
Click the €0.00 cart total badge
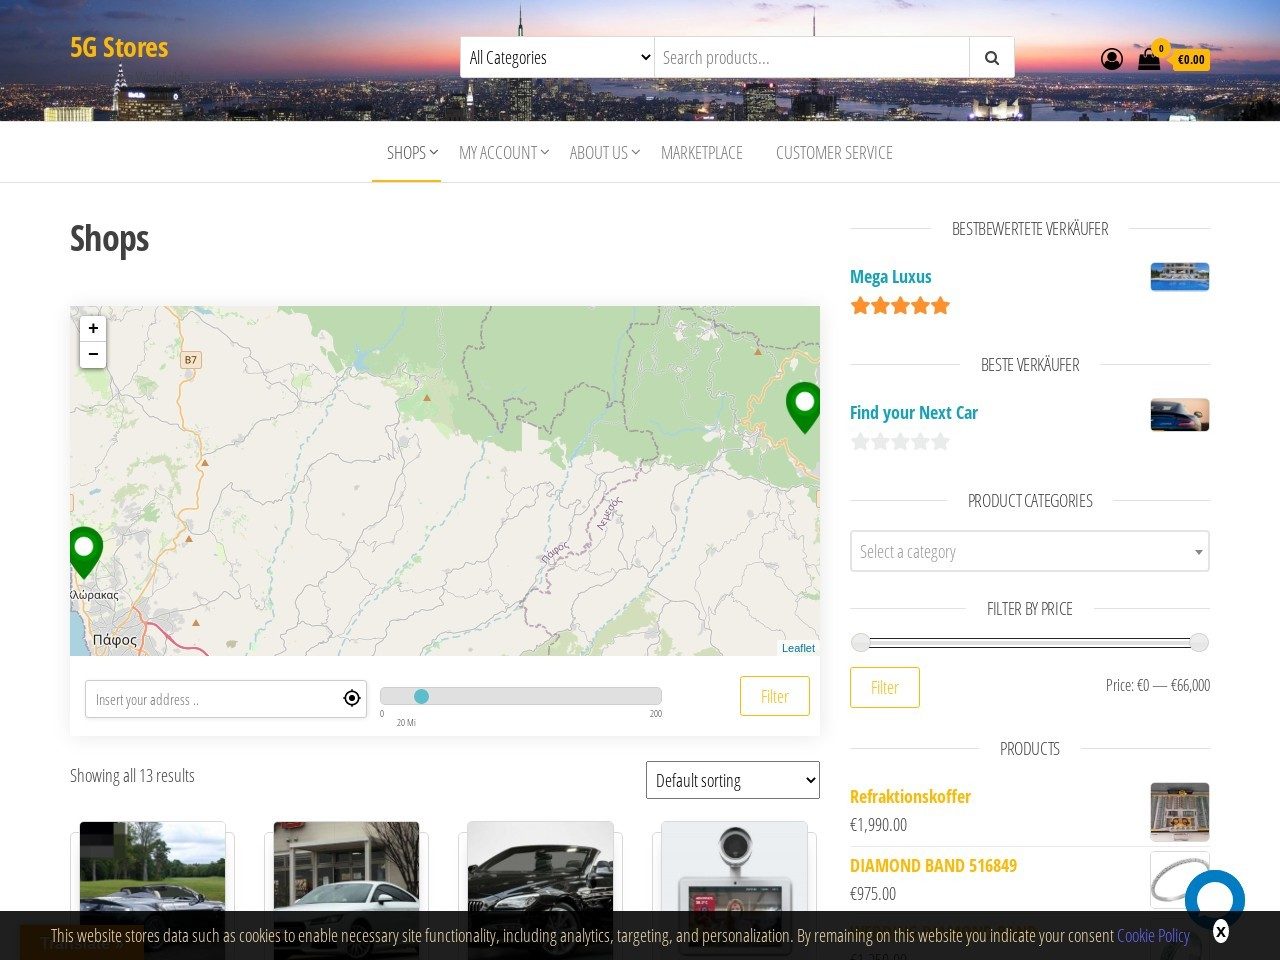coord(1190,60)
